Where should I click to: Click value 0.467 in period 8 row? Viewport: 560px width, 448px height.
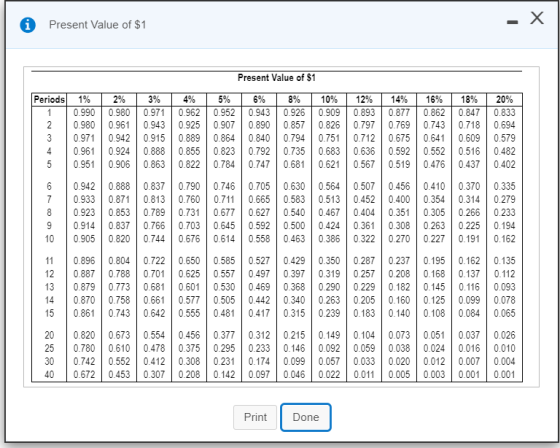pyautogui.click(x=329, y=213)
